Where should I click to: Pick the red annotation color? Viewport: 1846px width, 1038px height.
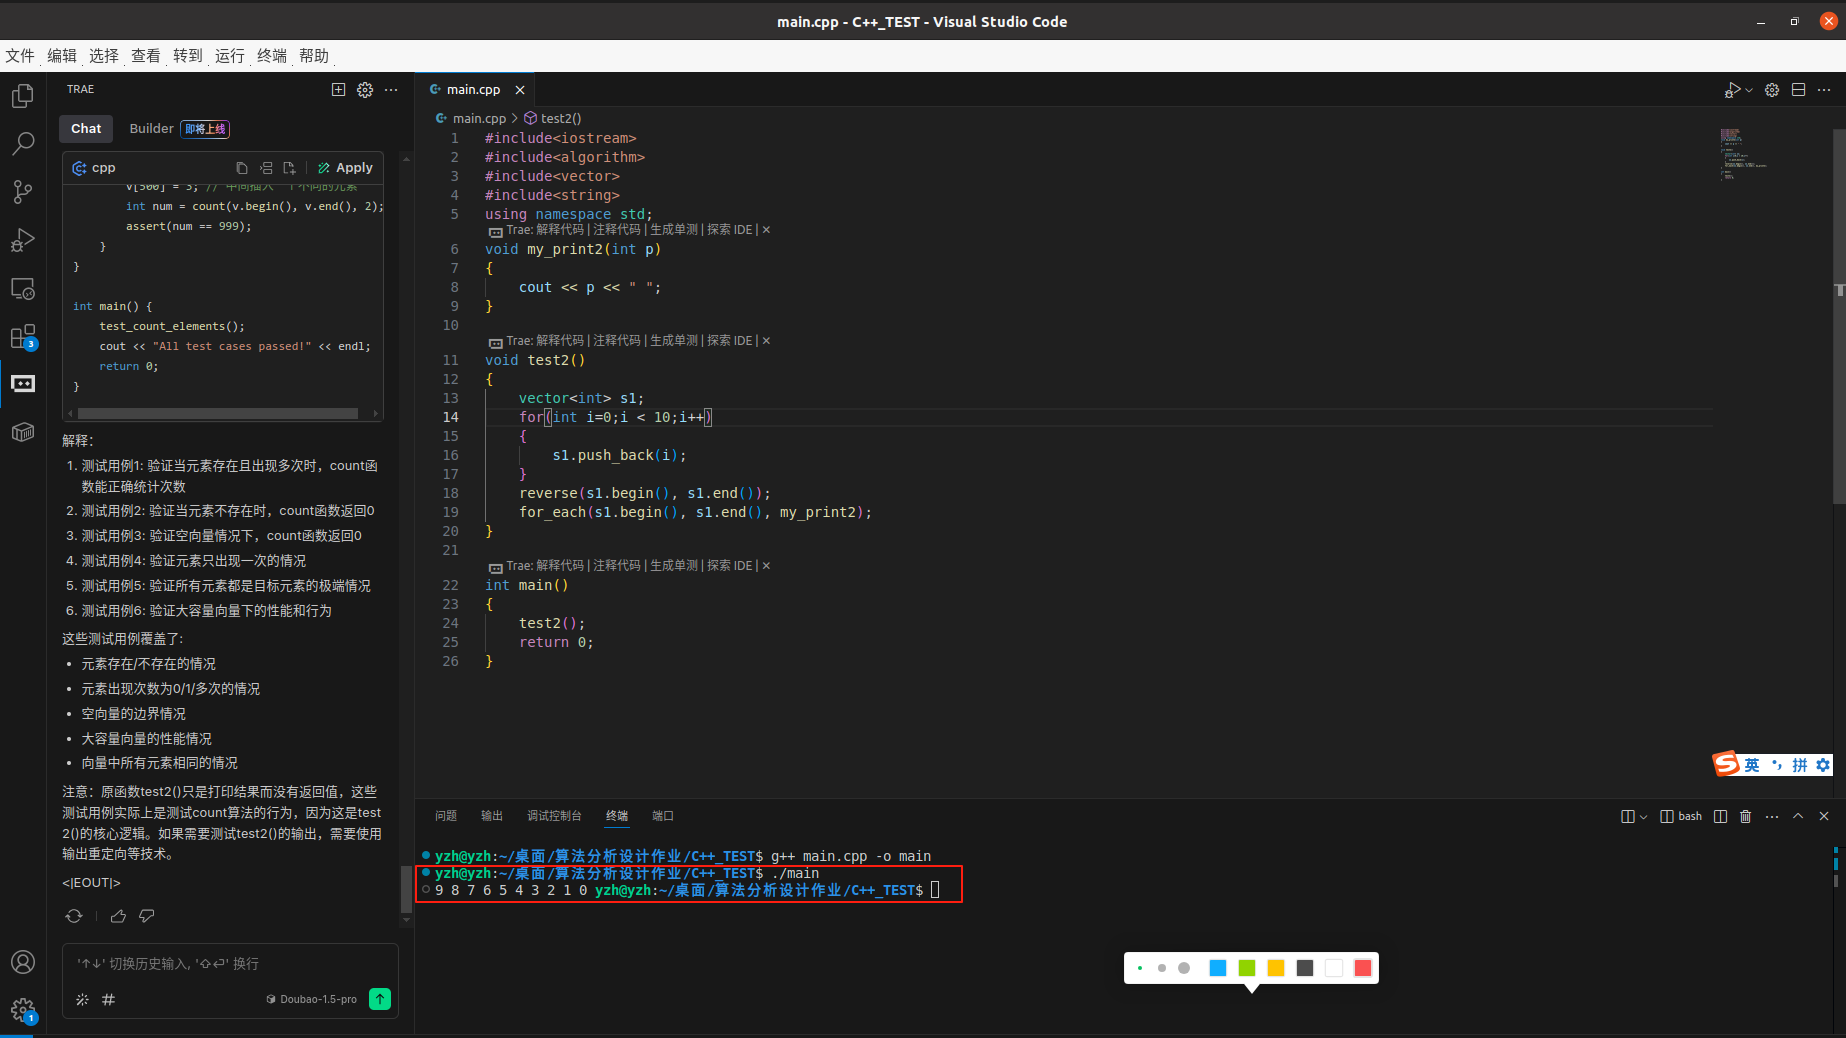[1363, 968]
